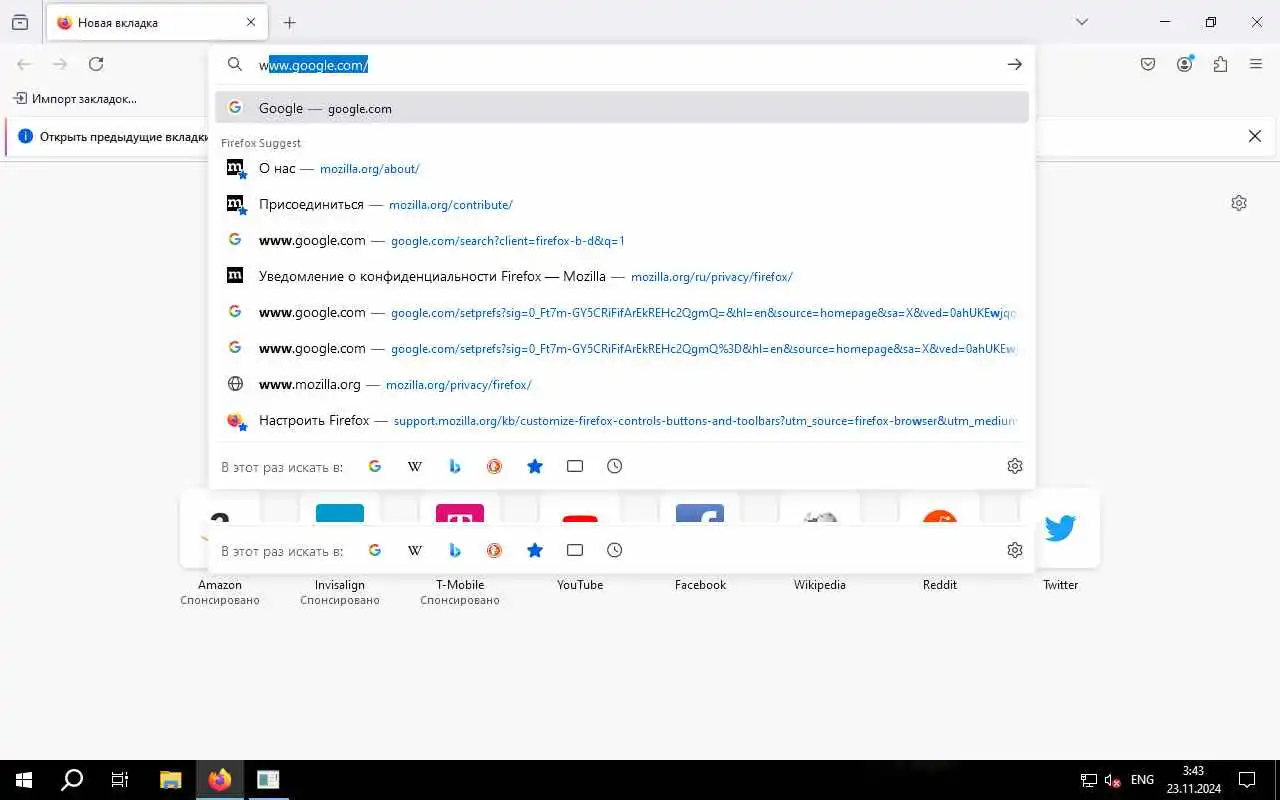Open the Firefox account menu
Image resolution: width=1280 pixels, height=800 pixels.
click(1184, 64)
